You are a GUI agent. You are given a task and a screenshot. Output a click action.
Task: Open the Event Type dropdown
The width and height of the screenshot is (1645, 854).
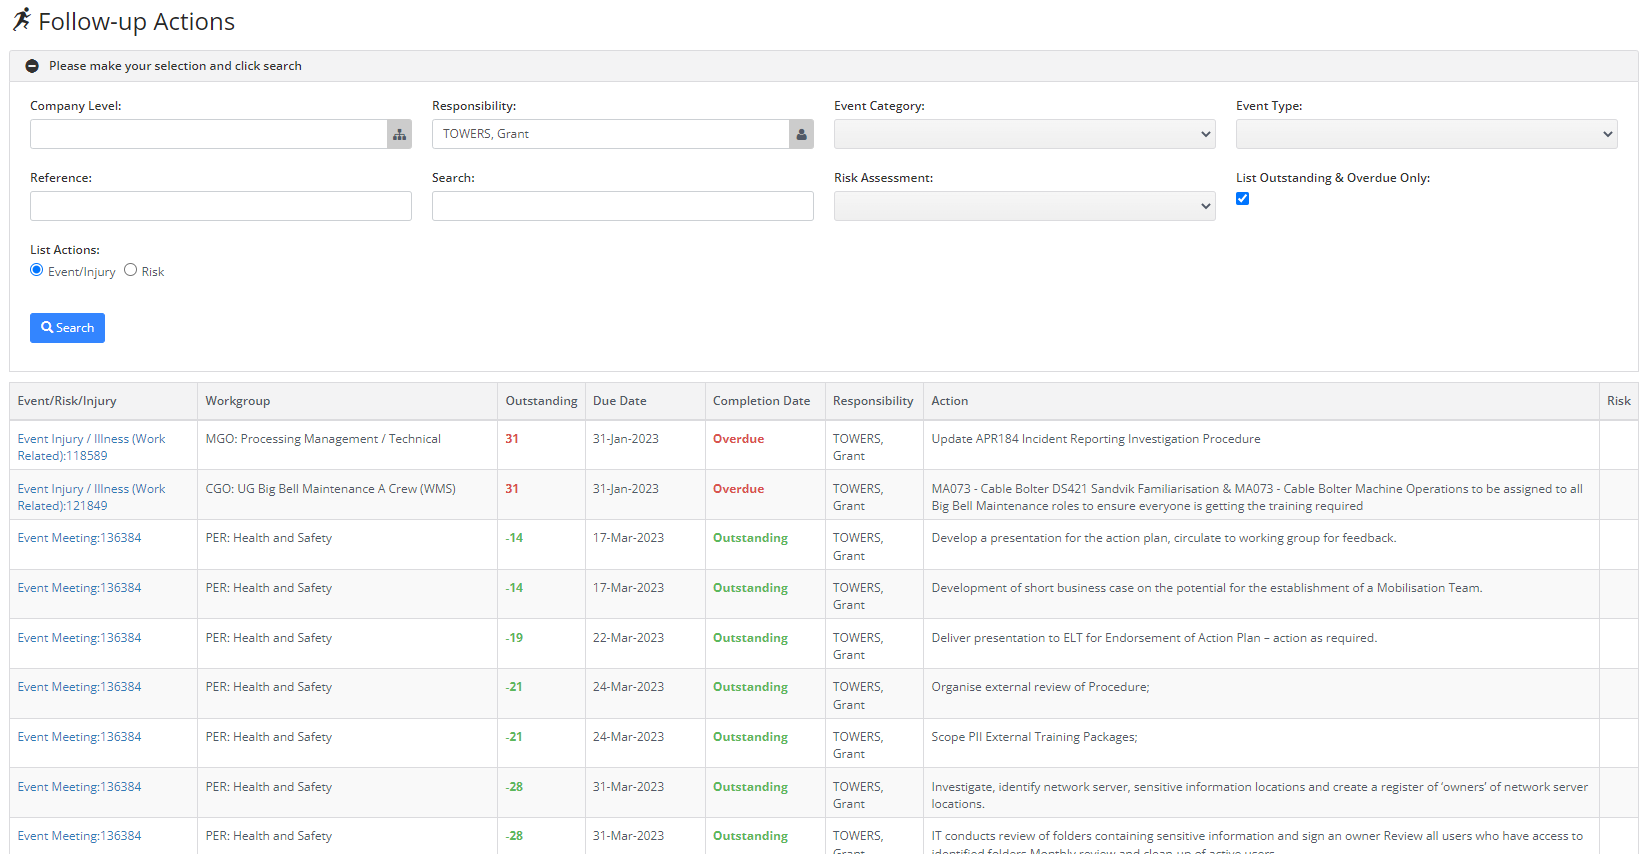1426,134
